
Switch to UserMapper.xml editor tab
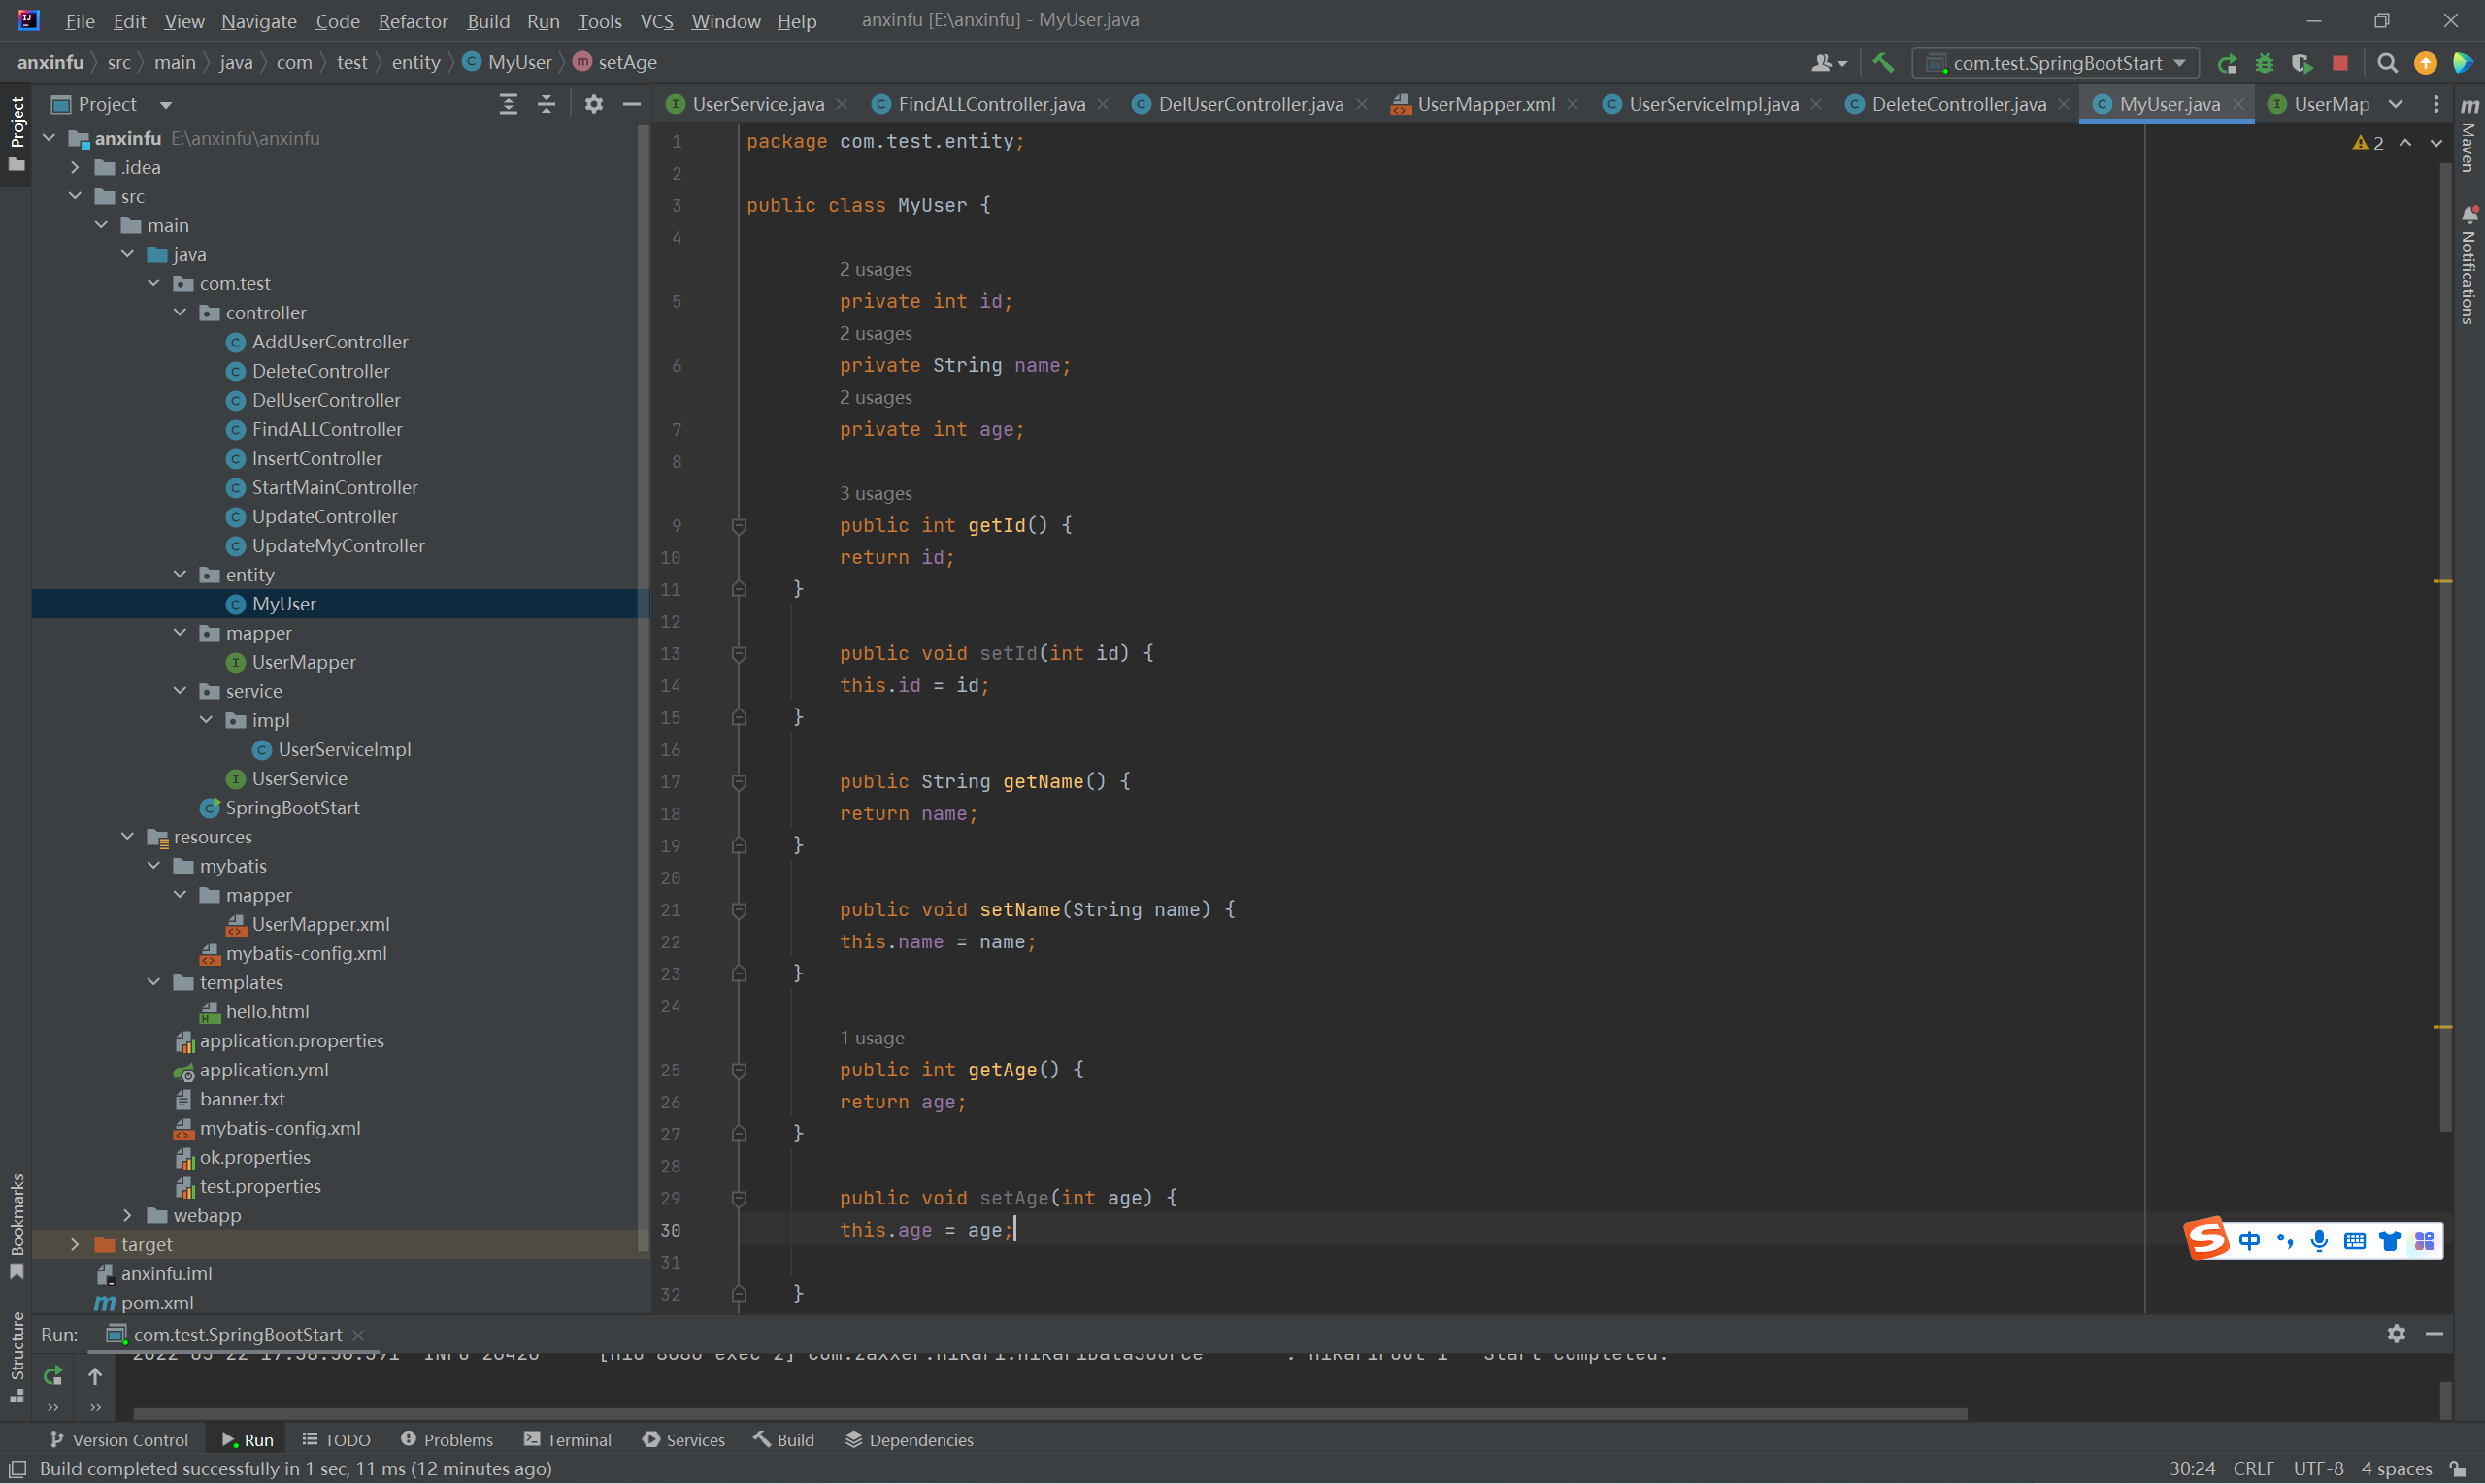click(x=1485, y=104)
